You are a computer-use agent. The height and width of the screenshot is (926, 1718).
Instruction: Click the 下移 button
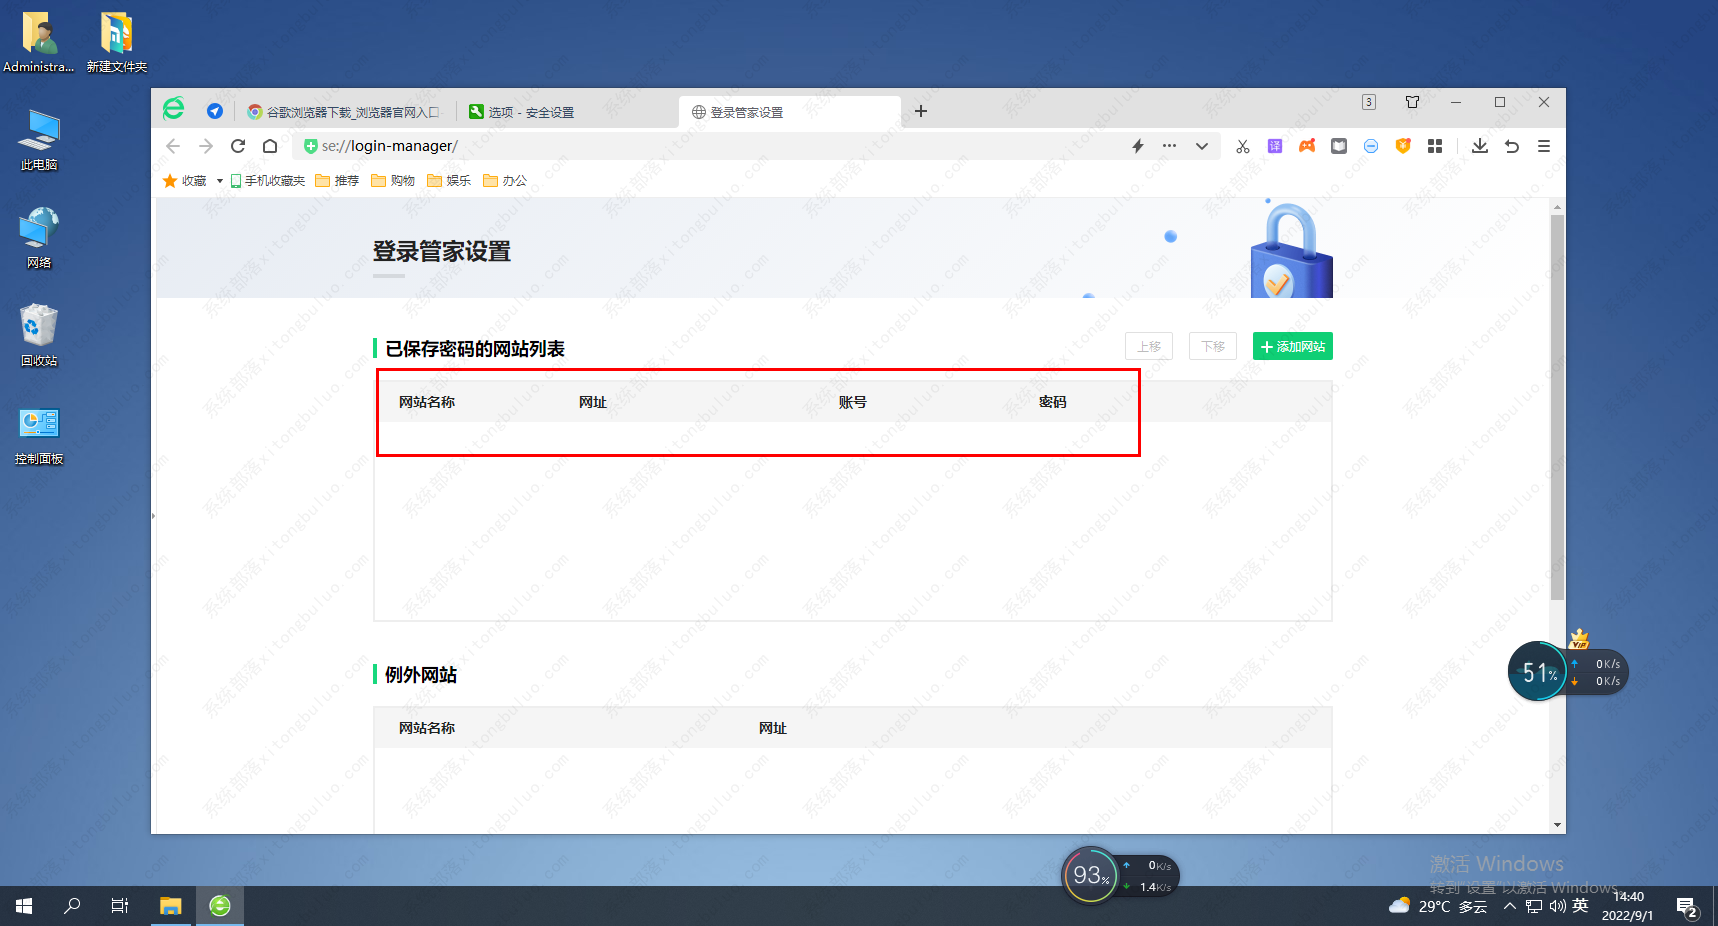[x=1213, y=346]
